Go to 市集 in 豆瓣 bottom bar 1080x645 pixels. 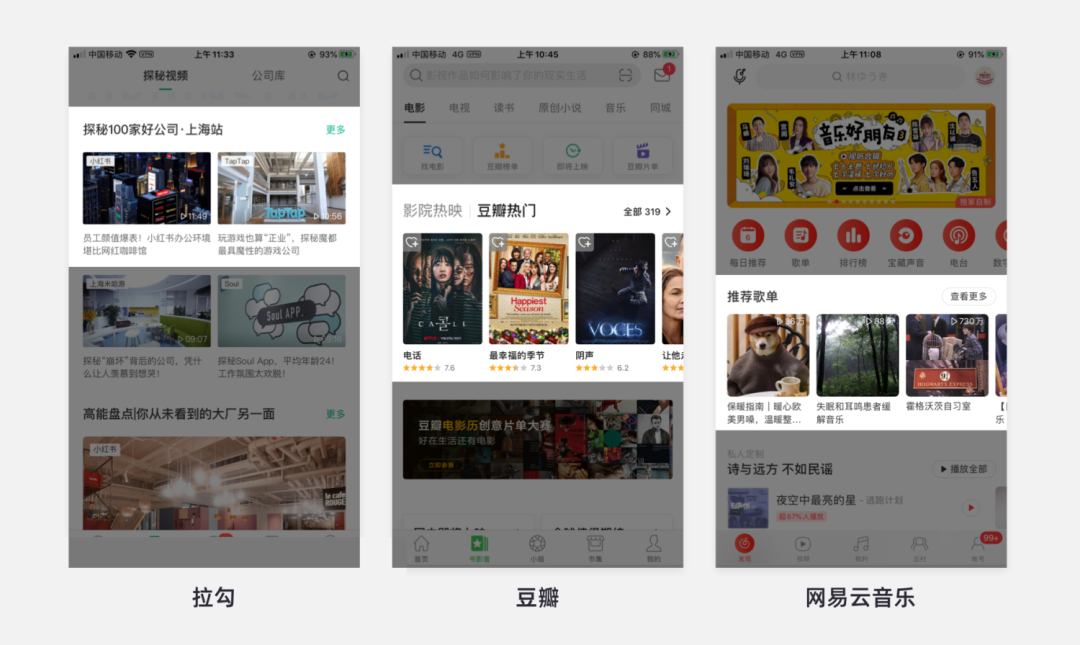coord(595,549)
